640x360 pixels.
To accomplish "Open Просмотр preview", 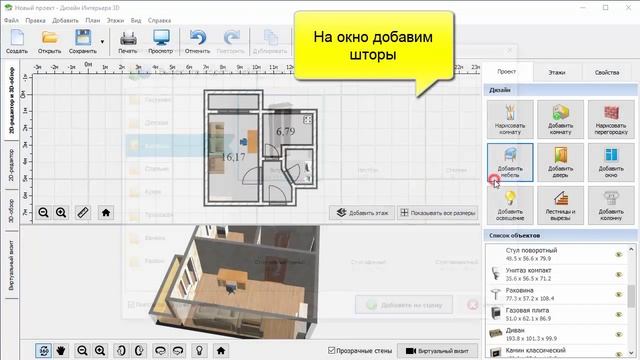I will coord(160,42).
